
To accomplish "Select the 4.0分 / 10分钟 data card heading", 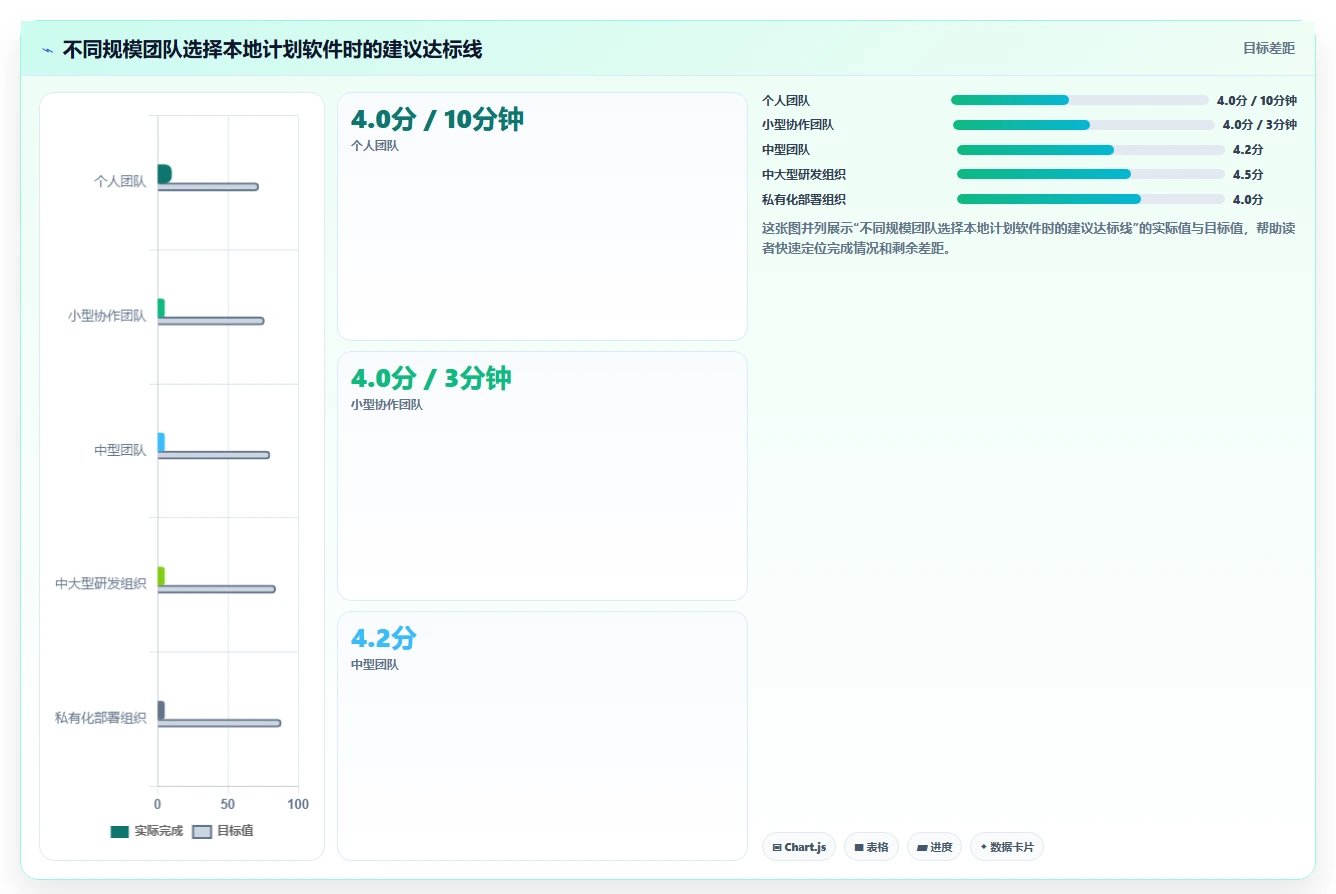I will pos(437,120).
